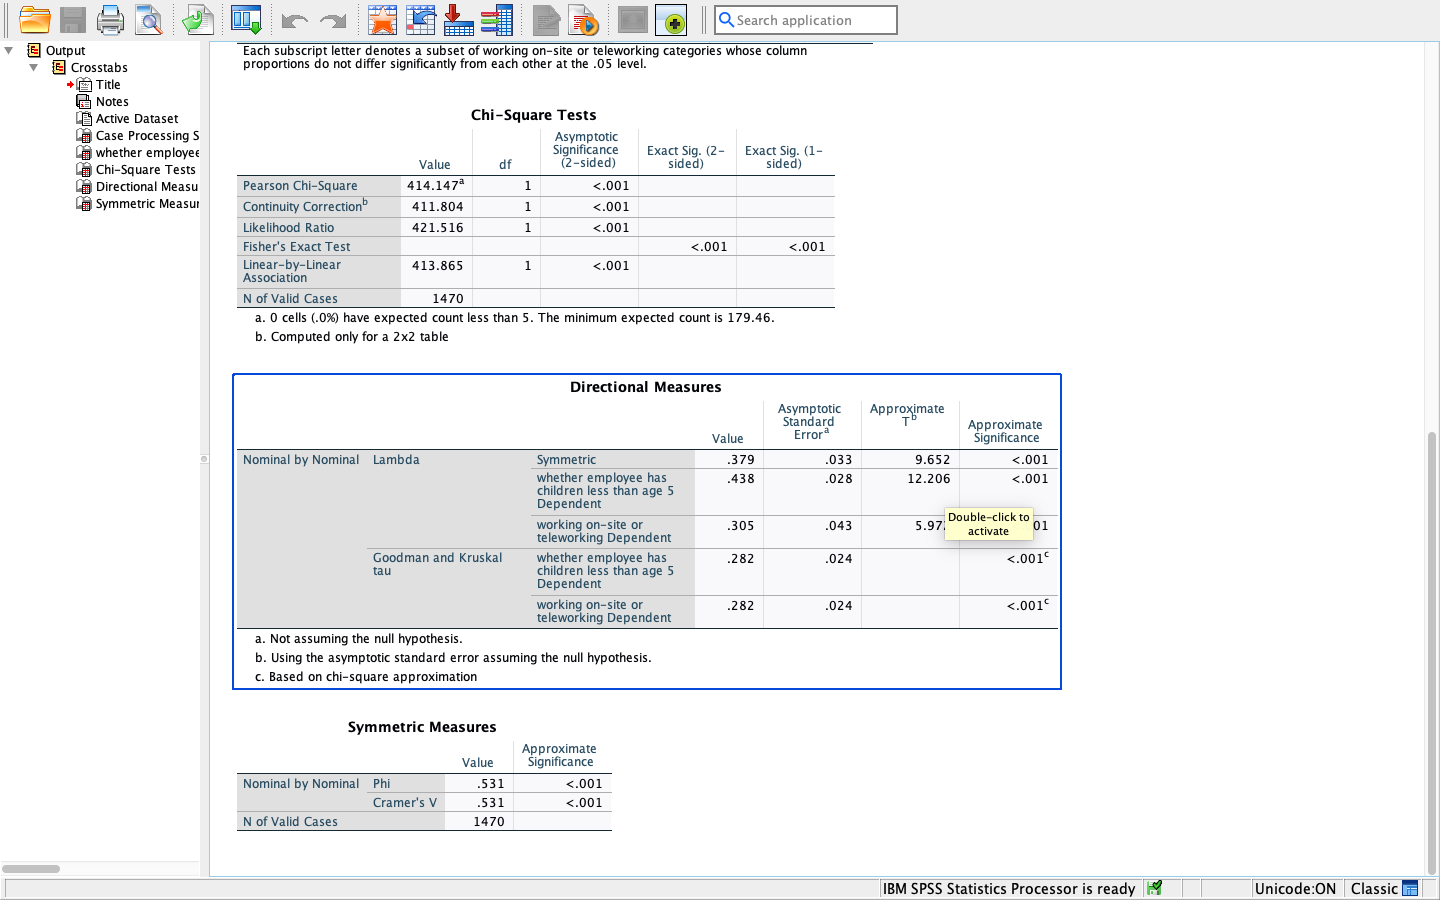Click the Variables icon in the toolbar

pos(496,20)
